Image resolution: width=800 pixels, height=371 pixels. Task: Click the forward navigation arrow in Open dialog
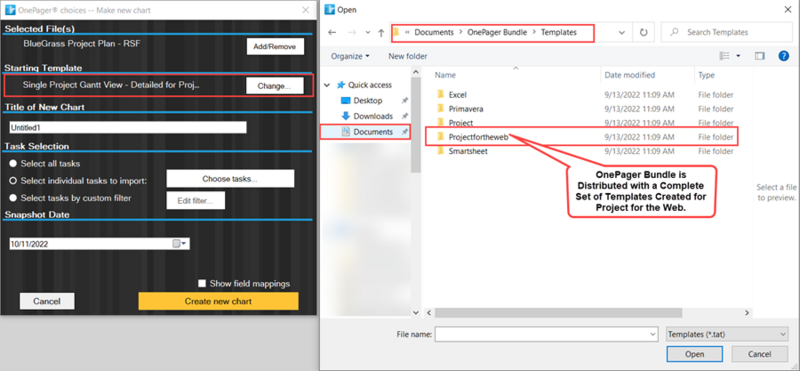pos(352,32)
